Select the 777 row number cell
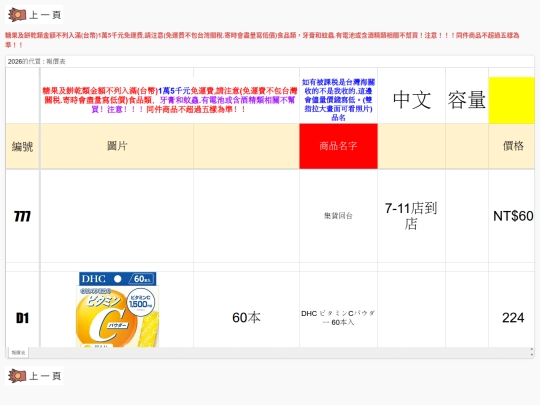 tap(22, 216)
